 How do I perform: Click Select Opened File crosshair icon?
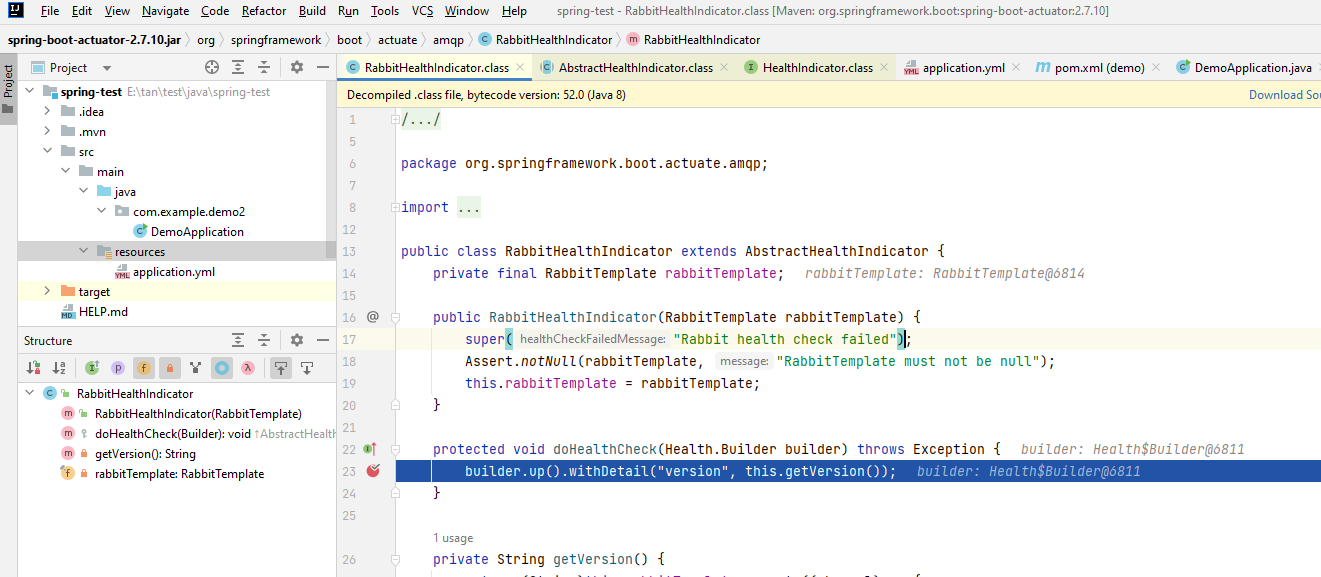pos(211,67)
